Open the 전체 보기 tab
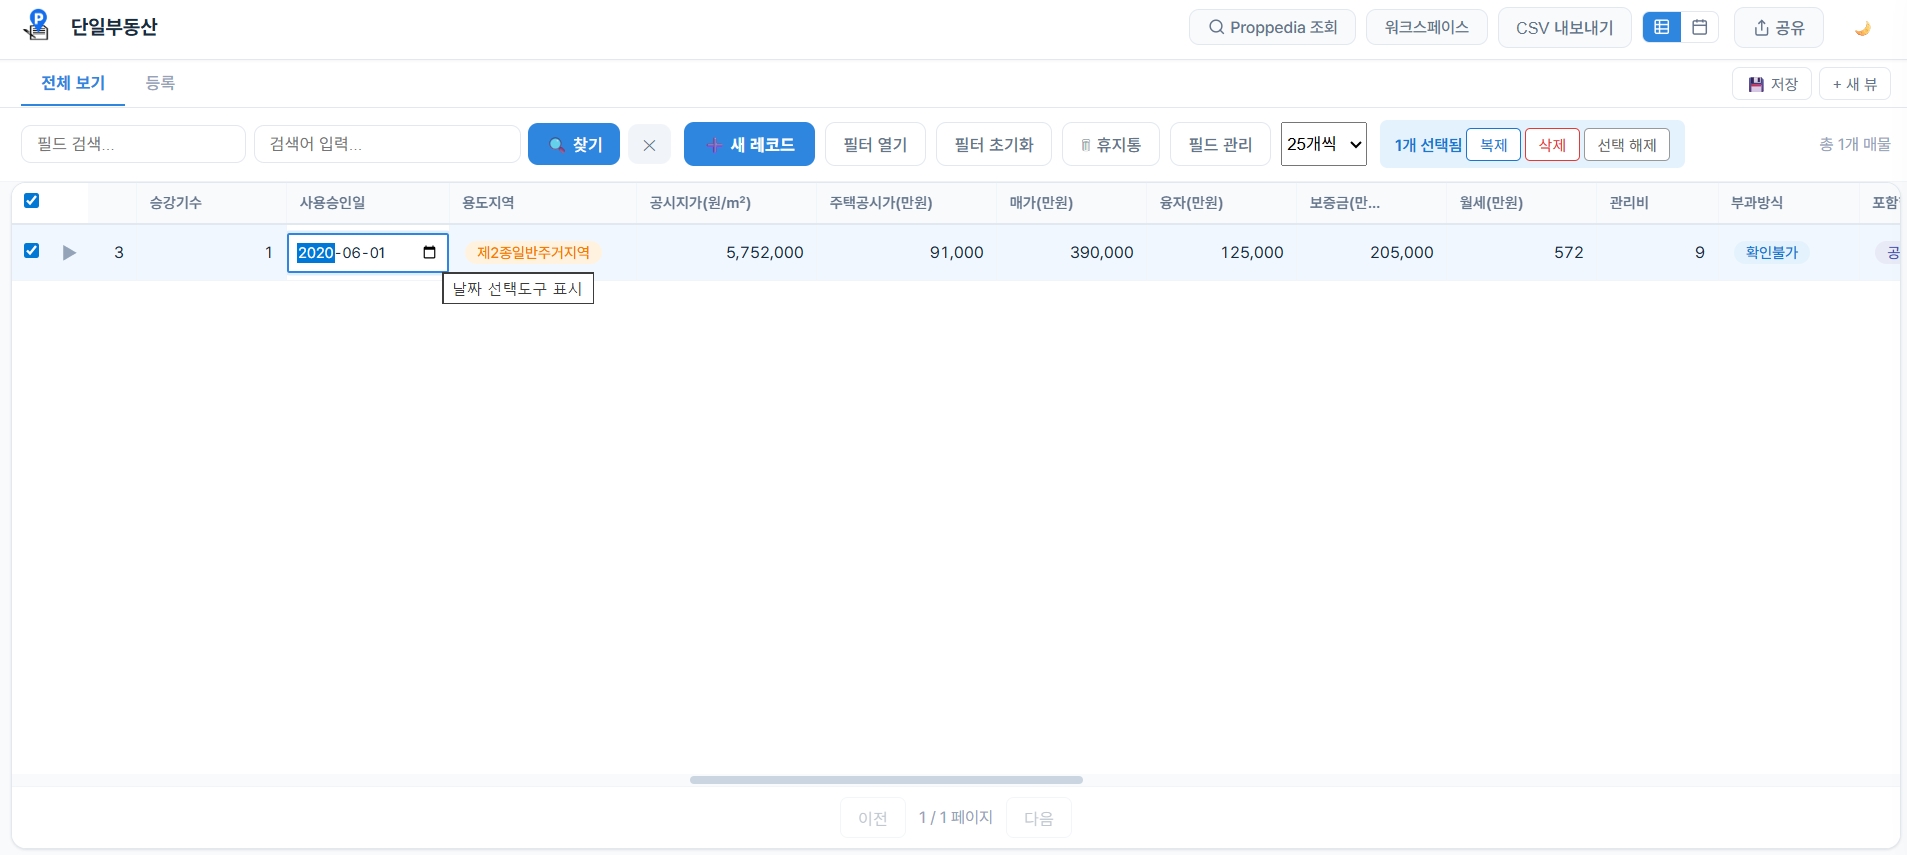 (x=73, y=83)
